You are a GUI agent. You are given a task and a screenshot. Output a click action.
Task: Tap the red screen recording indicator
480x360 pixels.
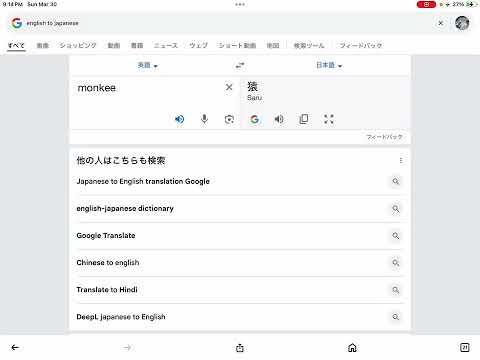point(426,4)
